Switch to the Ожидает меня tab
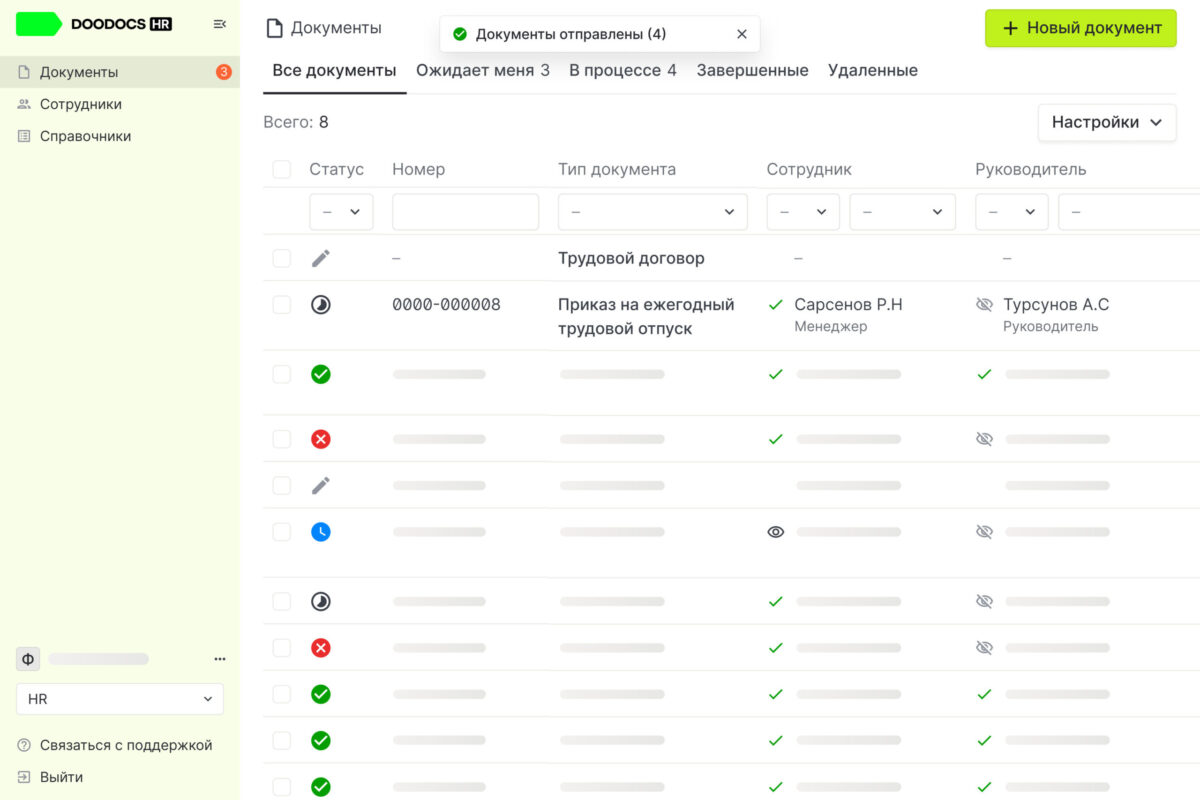This screenshot has width=1200, height=800. 483,70
